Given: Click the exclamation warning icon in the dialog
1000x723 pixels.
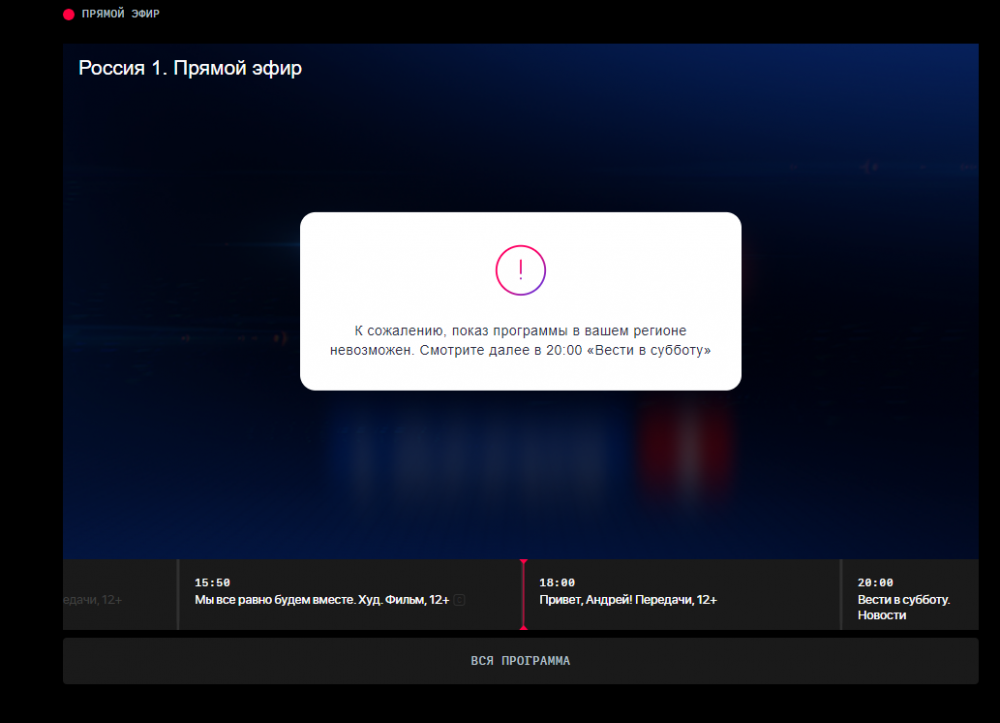Looking at the screenshot, I should point(520,270).
